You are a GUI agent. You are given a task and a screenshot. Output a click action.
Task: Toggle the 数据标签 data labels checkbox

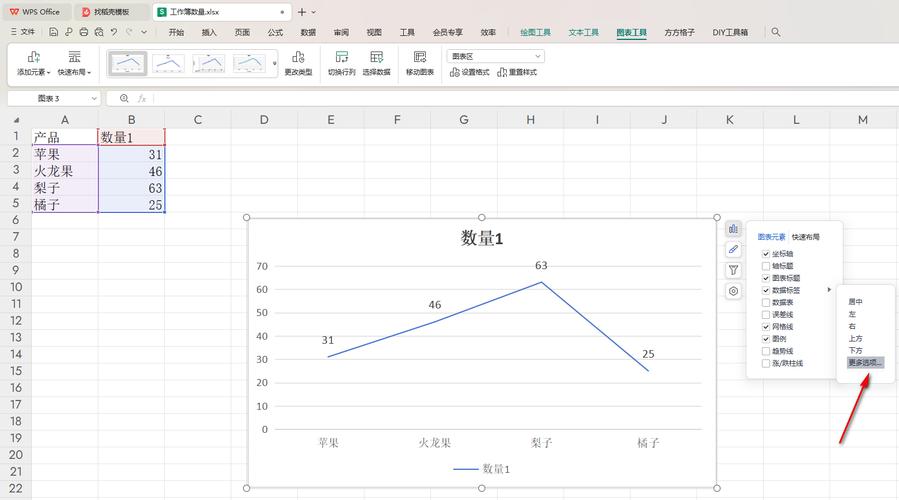point(765,290)
